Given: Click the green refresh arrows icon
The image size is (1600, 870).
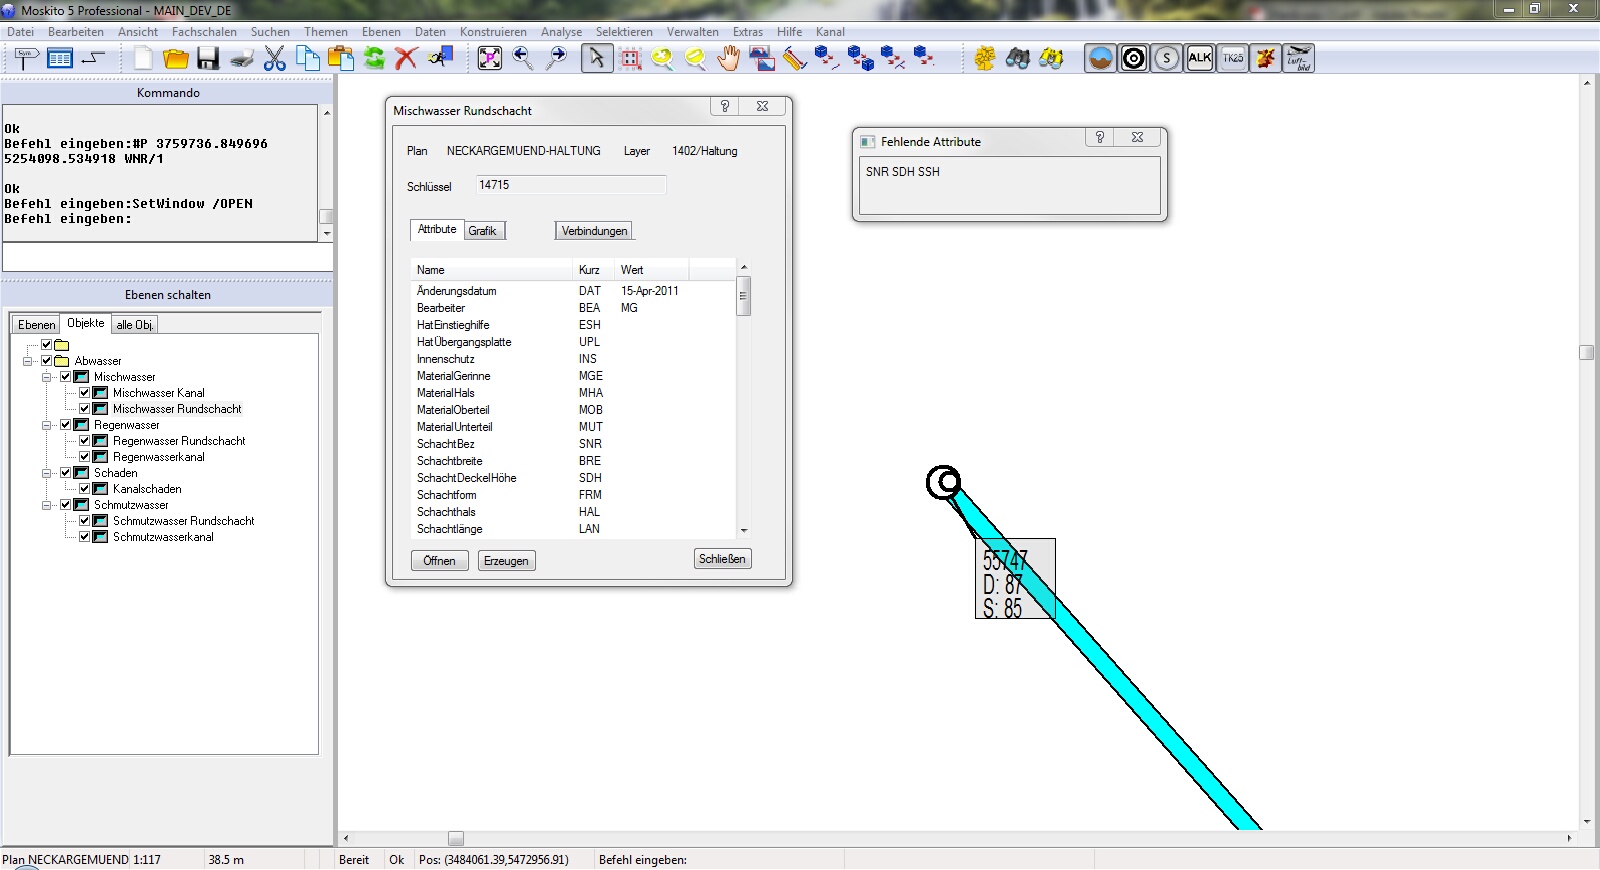Looking at the screenshot, I should coord(374,59).
